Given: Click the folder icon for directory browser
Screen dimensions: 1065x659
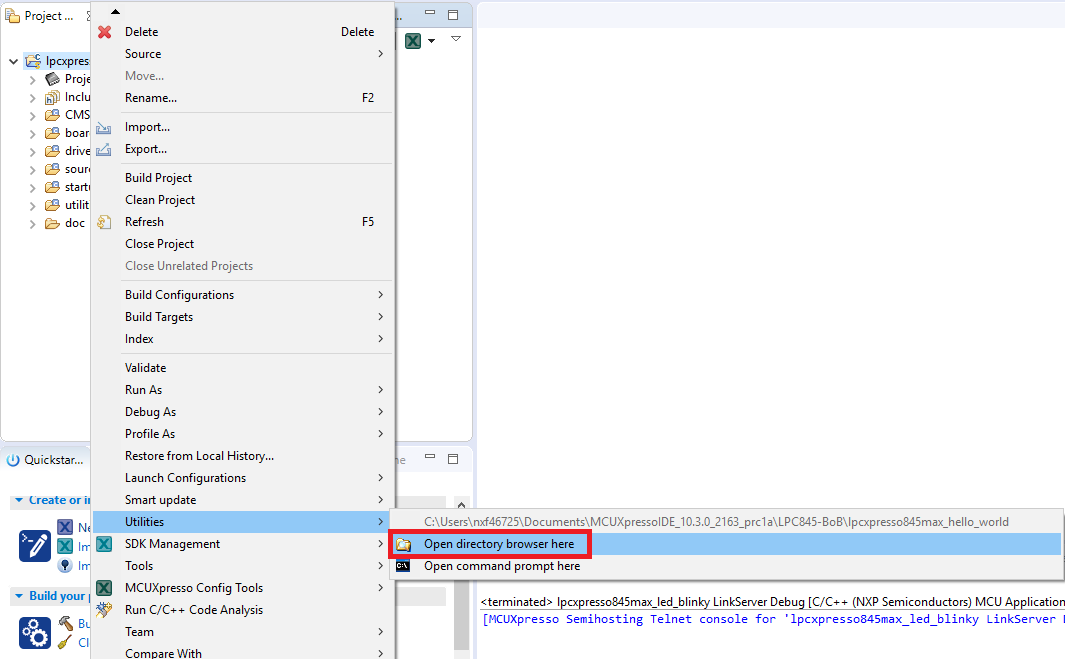Looking at the screenshot, I should (x=403, y=544).
